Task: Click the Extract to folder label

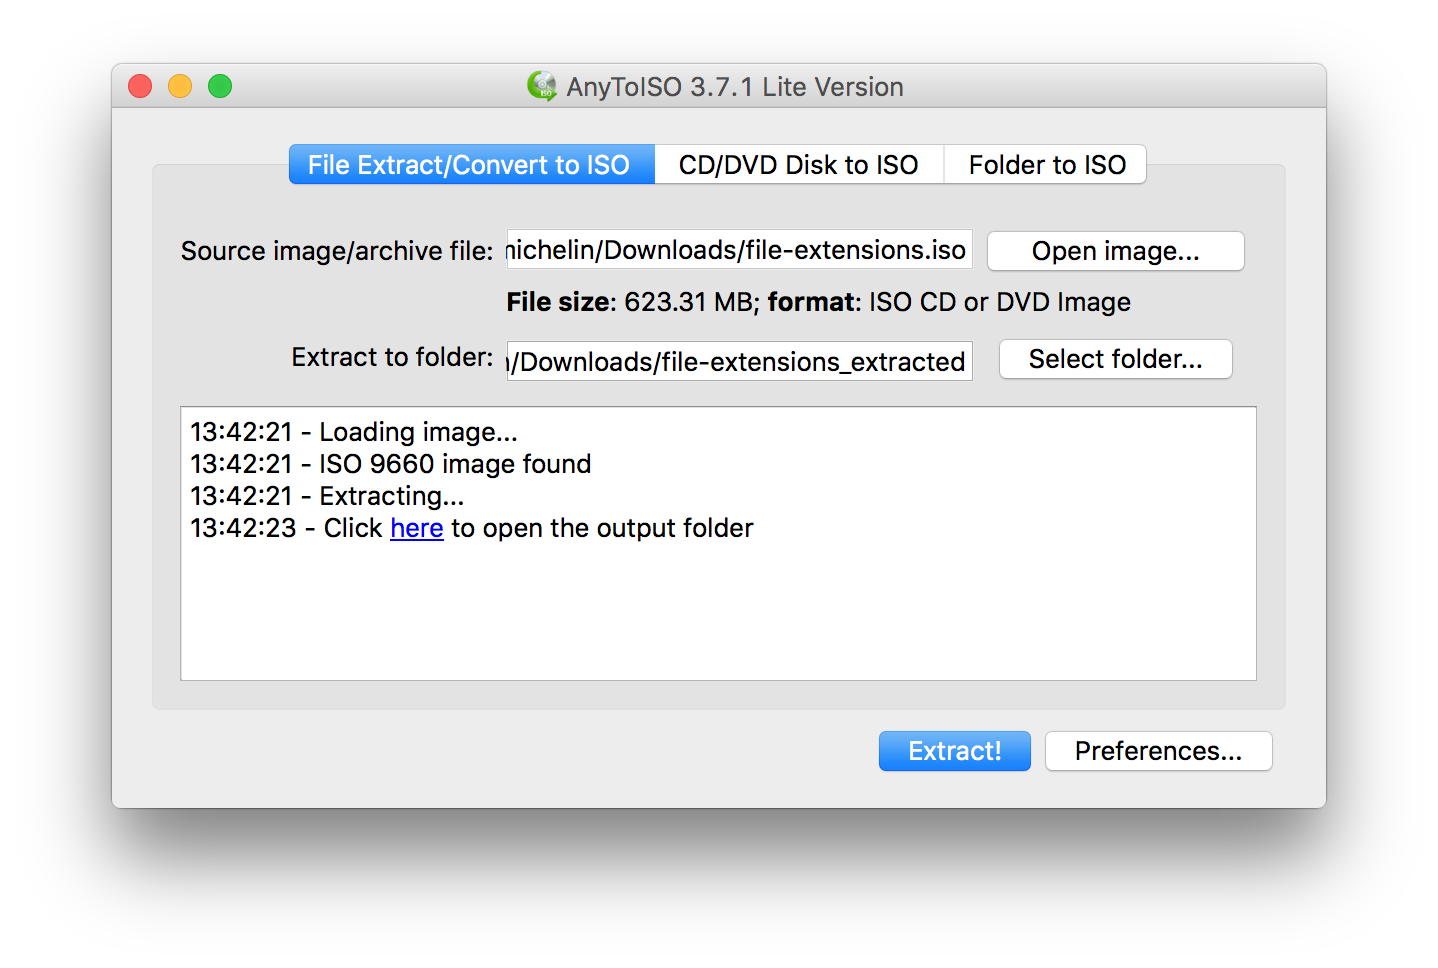Action: pyautogui.click(x=391, y=357)
